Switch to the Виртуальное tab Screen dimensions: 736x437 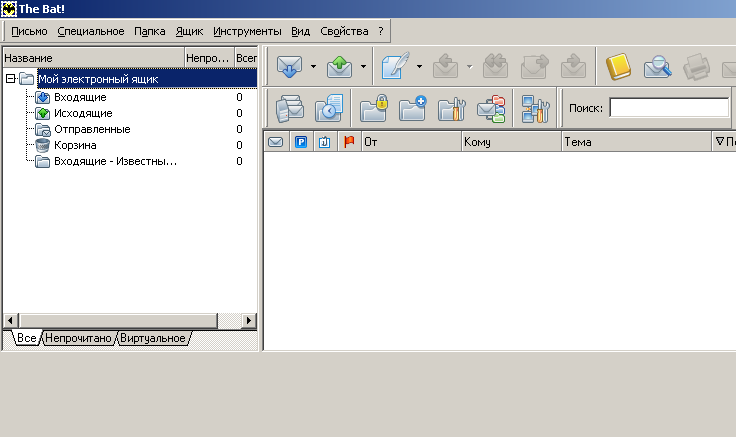153,338
